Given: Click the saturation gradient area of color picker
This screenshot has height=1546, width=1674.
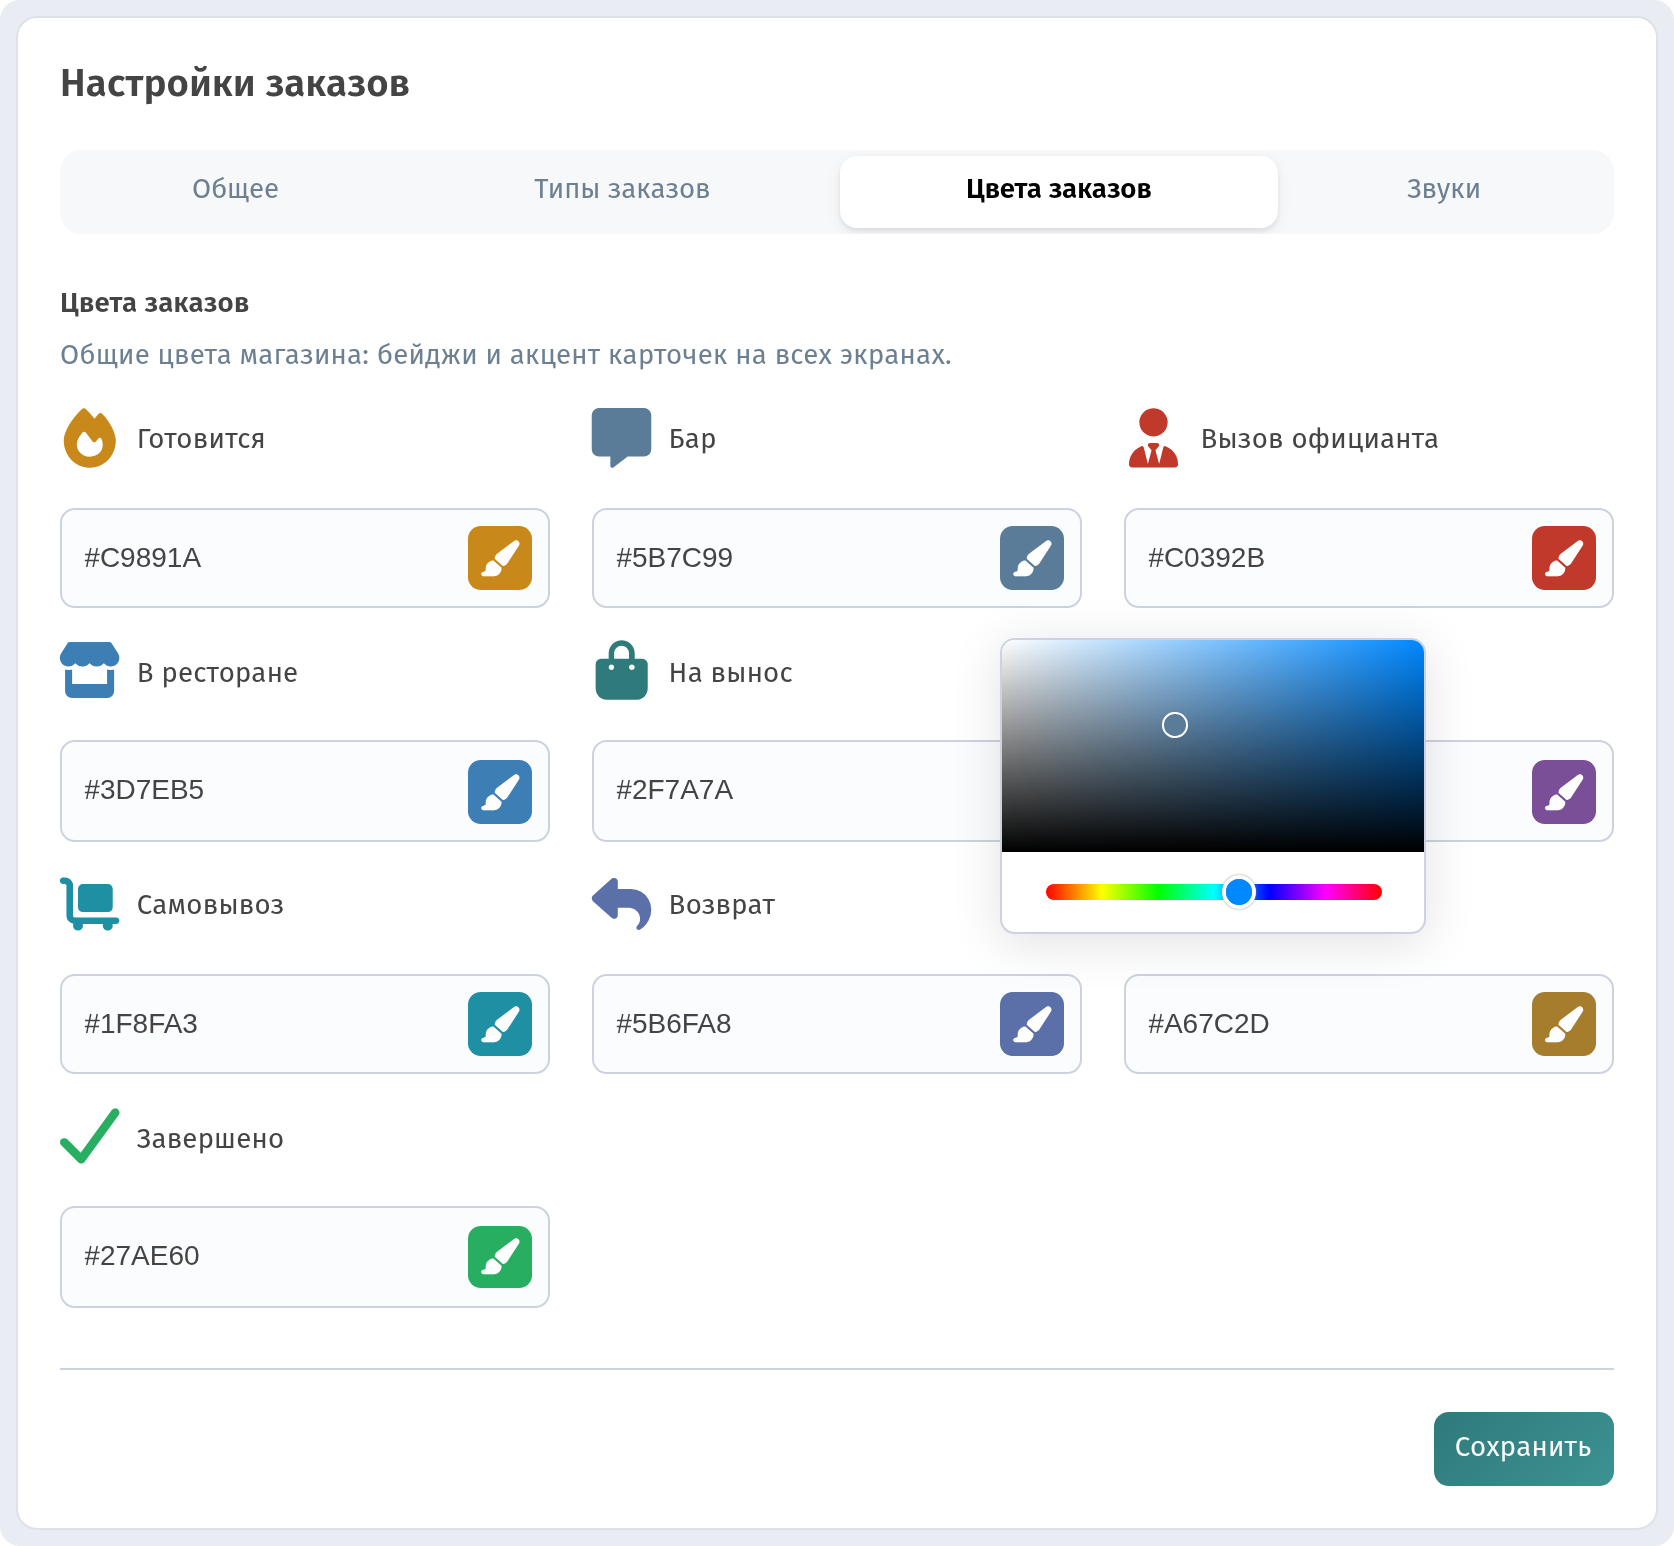Looking at the screenshot, I should tap(1213, 746).
